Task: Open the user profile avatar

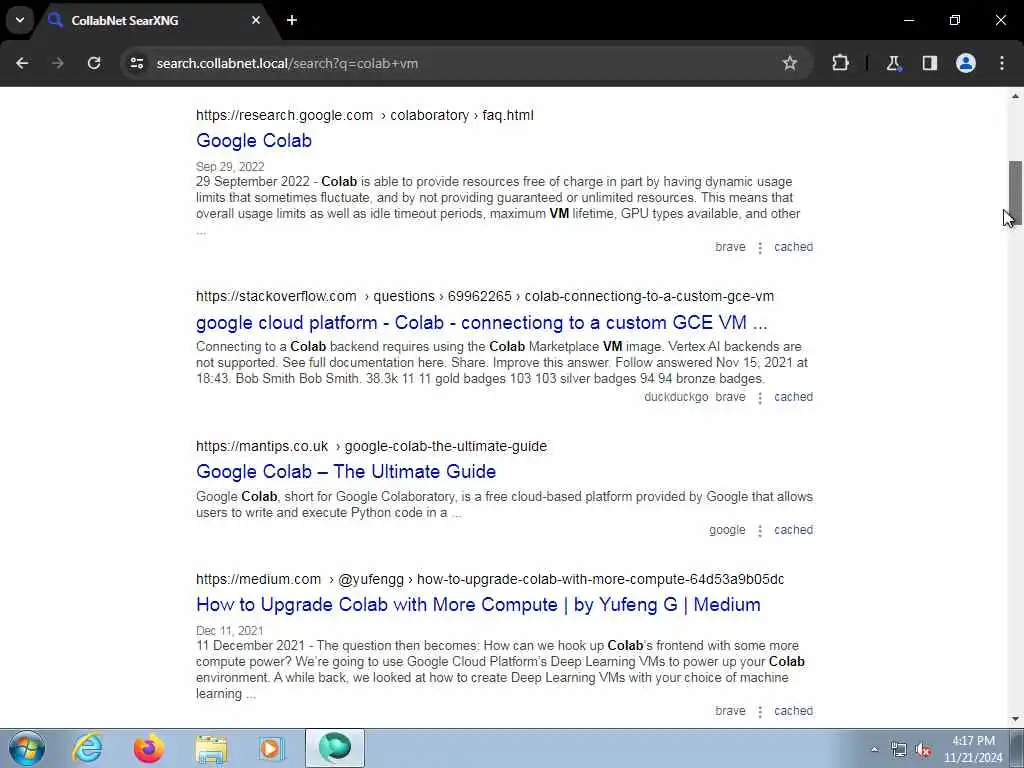Action: [x=966, y=63]
